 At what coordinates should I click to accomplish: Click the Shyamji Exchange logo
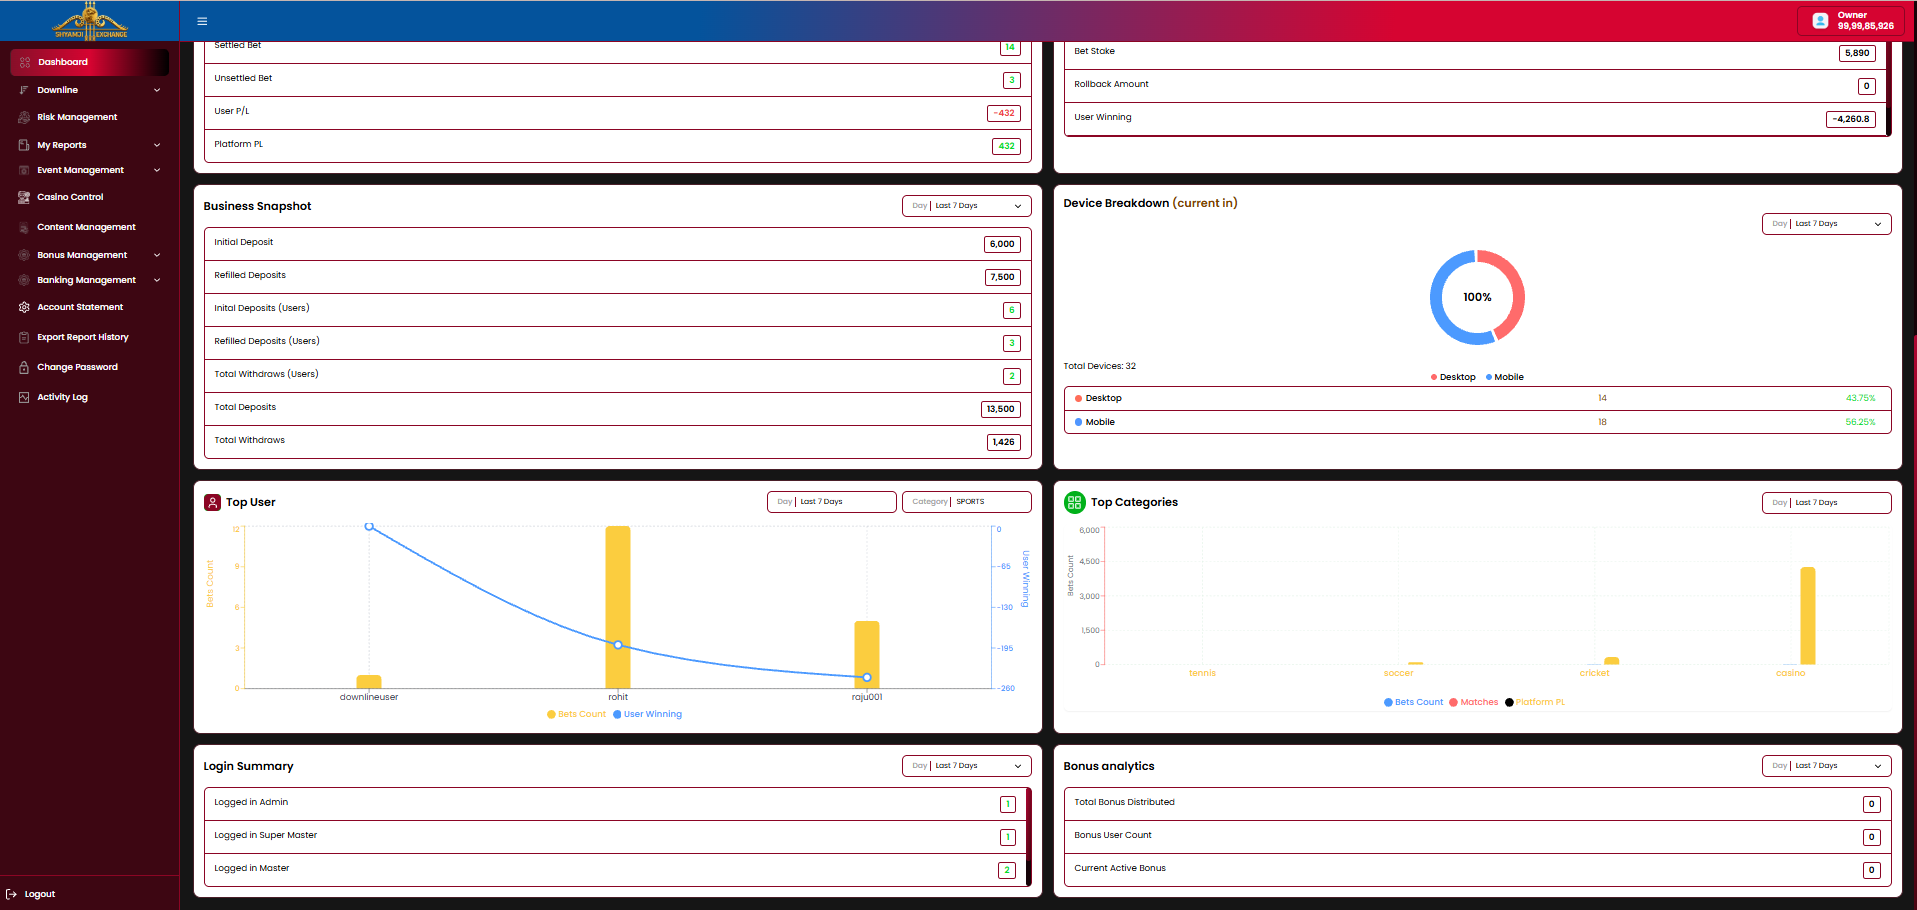[x=90, y=21]
